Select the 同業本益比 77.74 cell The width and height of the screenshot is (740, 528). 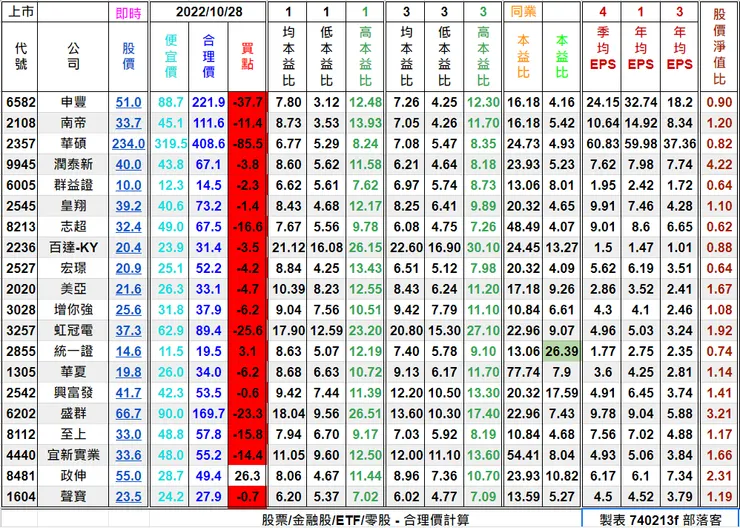pos(523,372)
